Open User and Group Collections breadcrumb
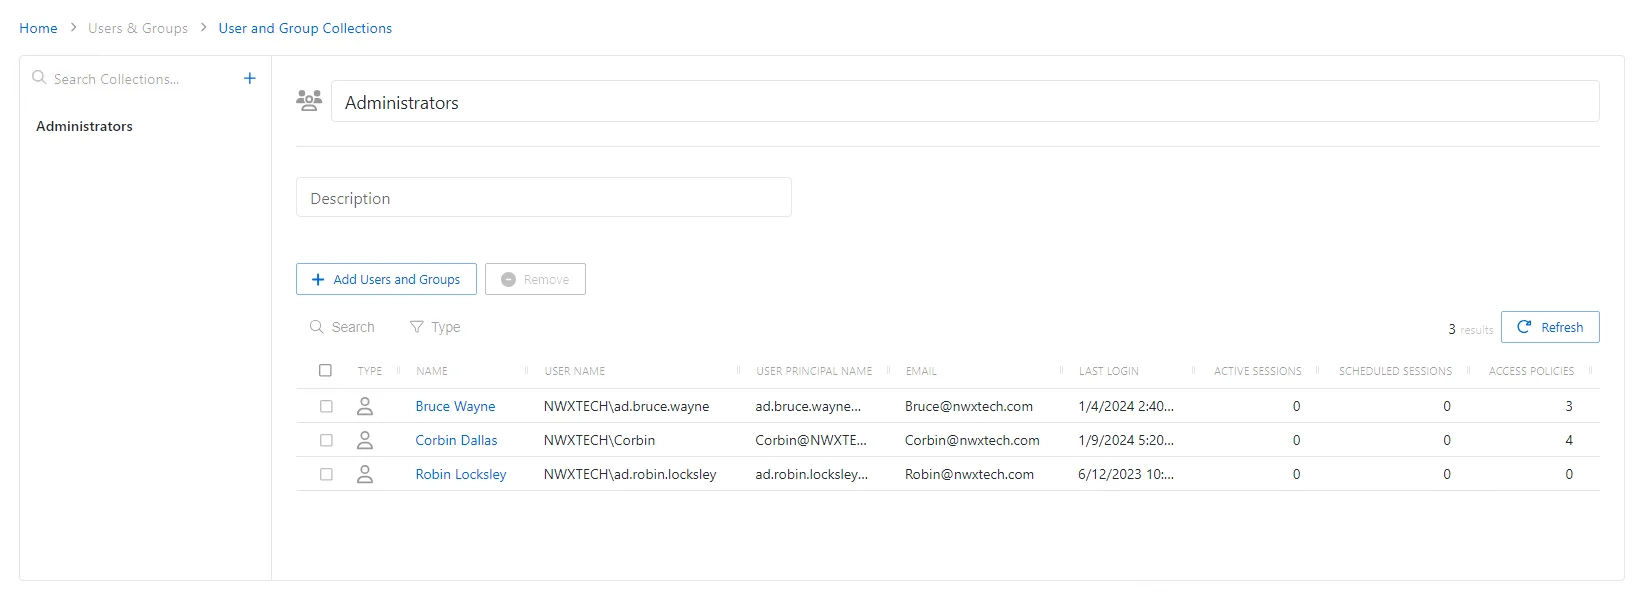 [x=305, y=28]
